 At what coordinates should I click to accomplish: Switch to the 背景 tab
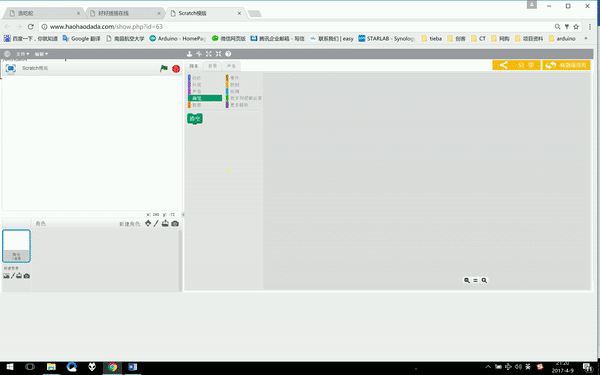212,66
